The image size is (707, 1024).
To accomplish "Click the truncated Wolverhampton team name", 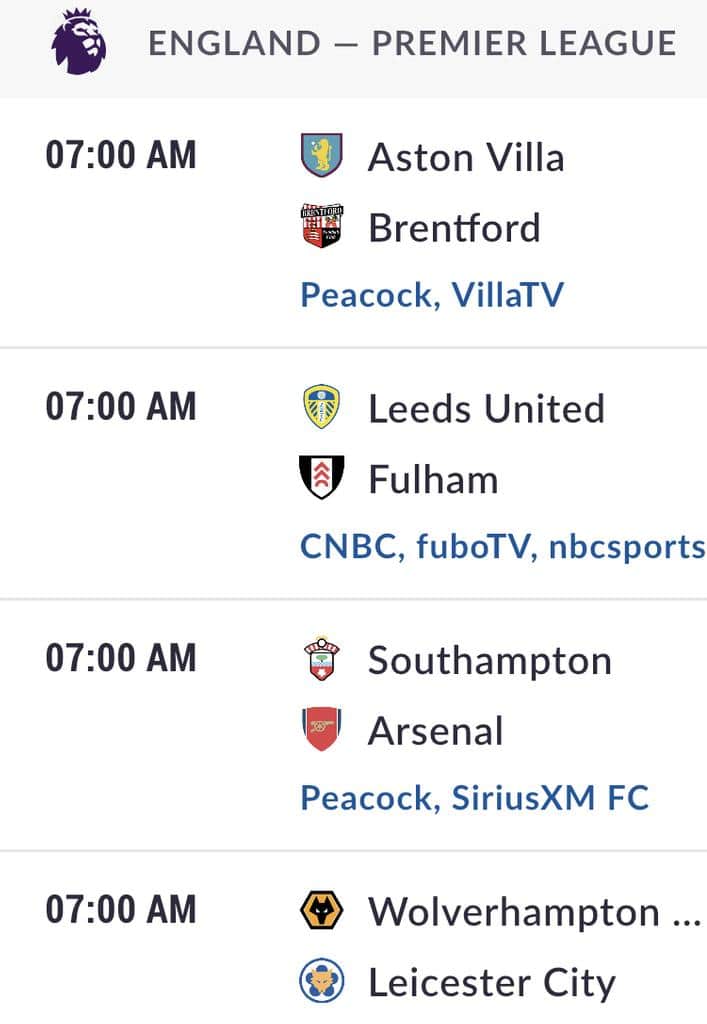I will click(x=534, y=912).
